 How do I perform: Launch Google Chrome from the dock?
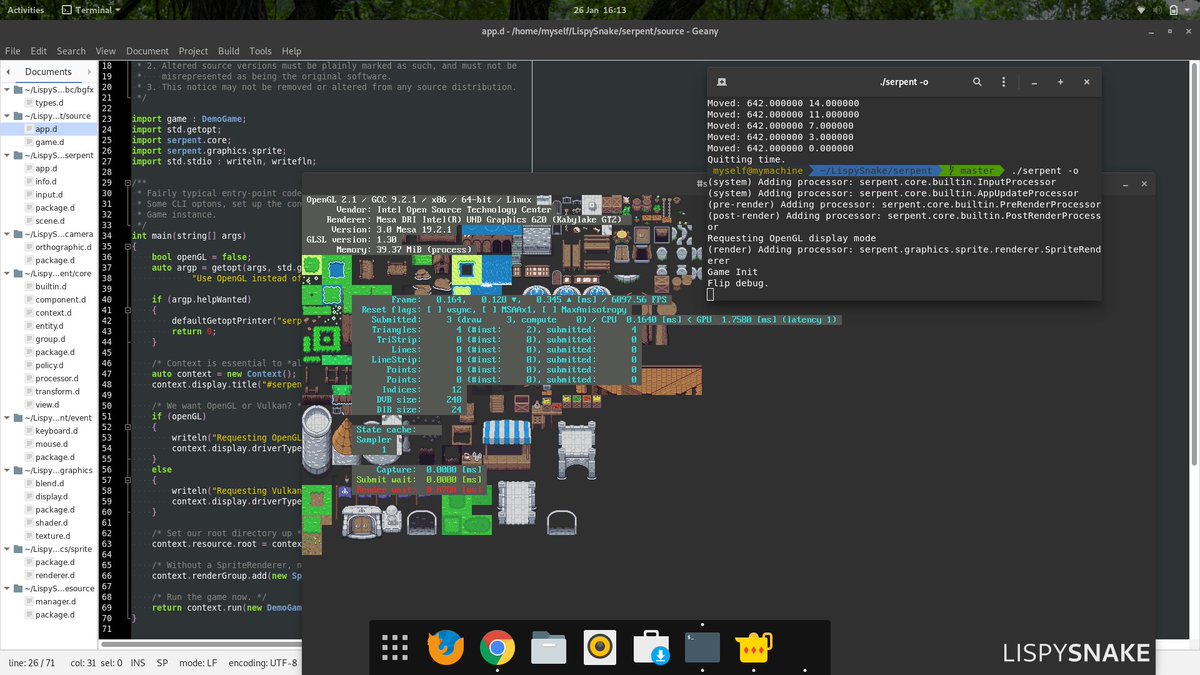pos(497,648)
